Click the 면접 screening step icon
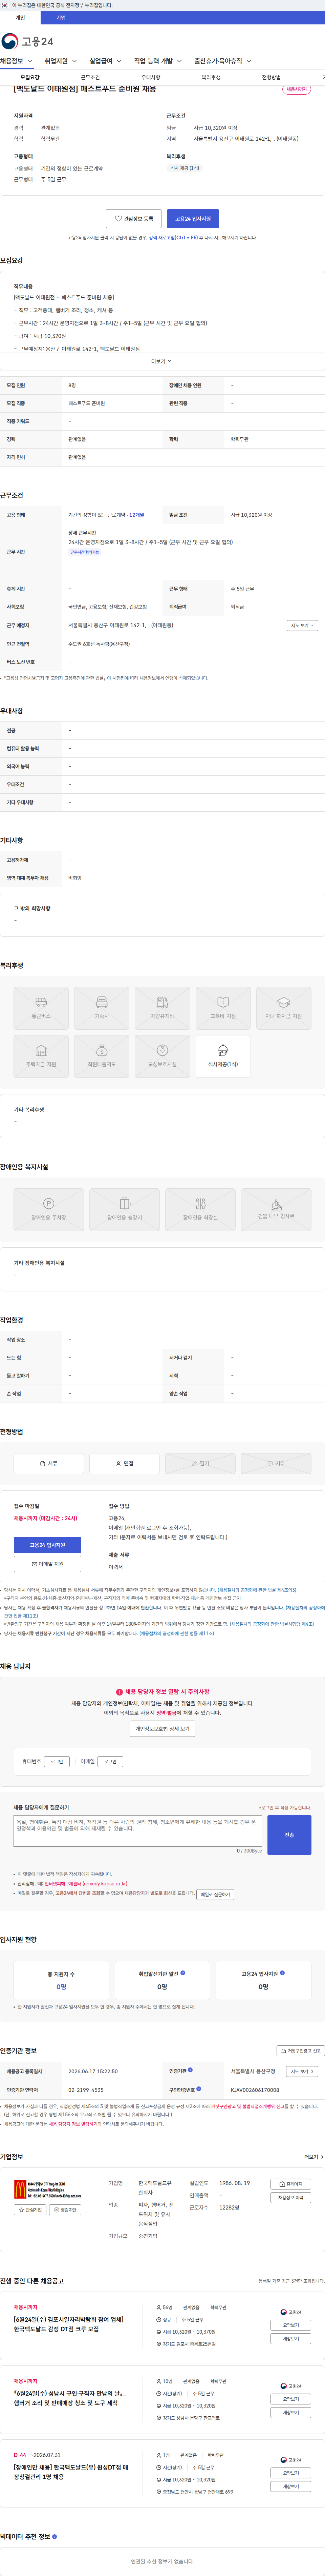The height and width of the screenshot is (2576, 325). [124, 1463]
